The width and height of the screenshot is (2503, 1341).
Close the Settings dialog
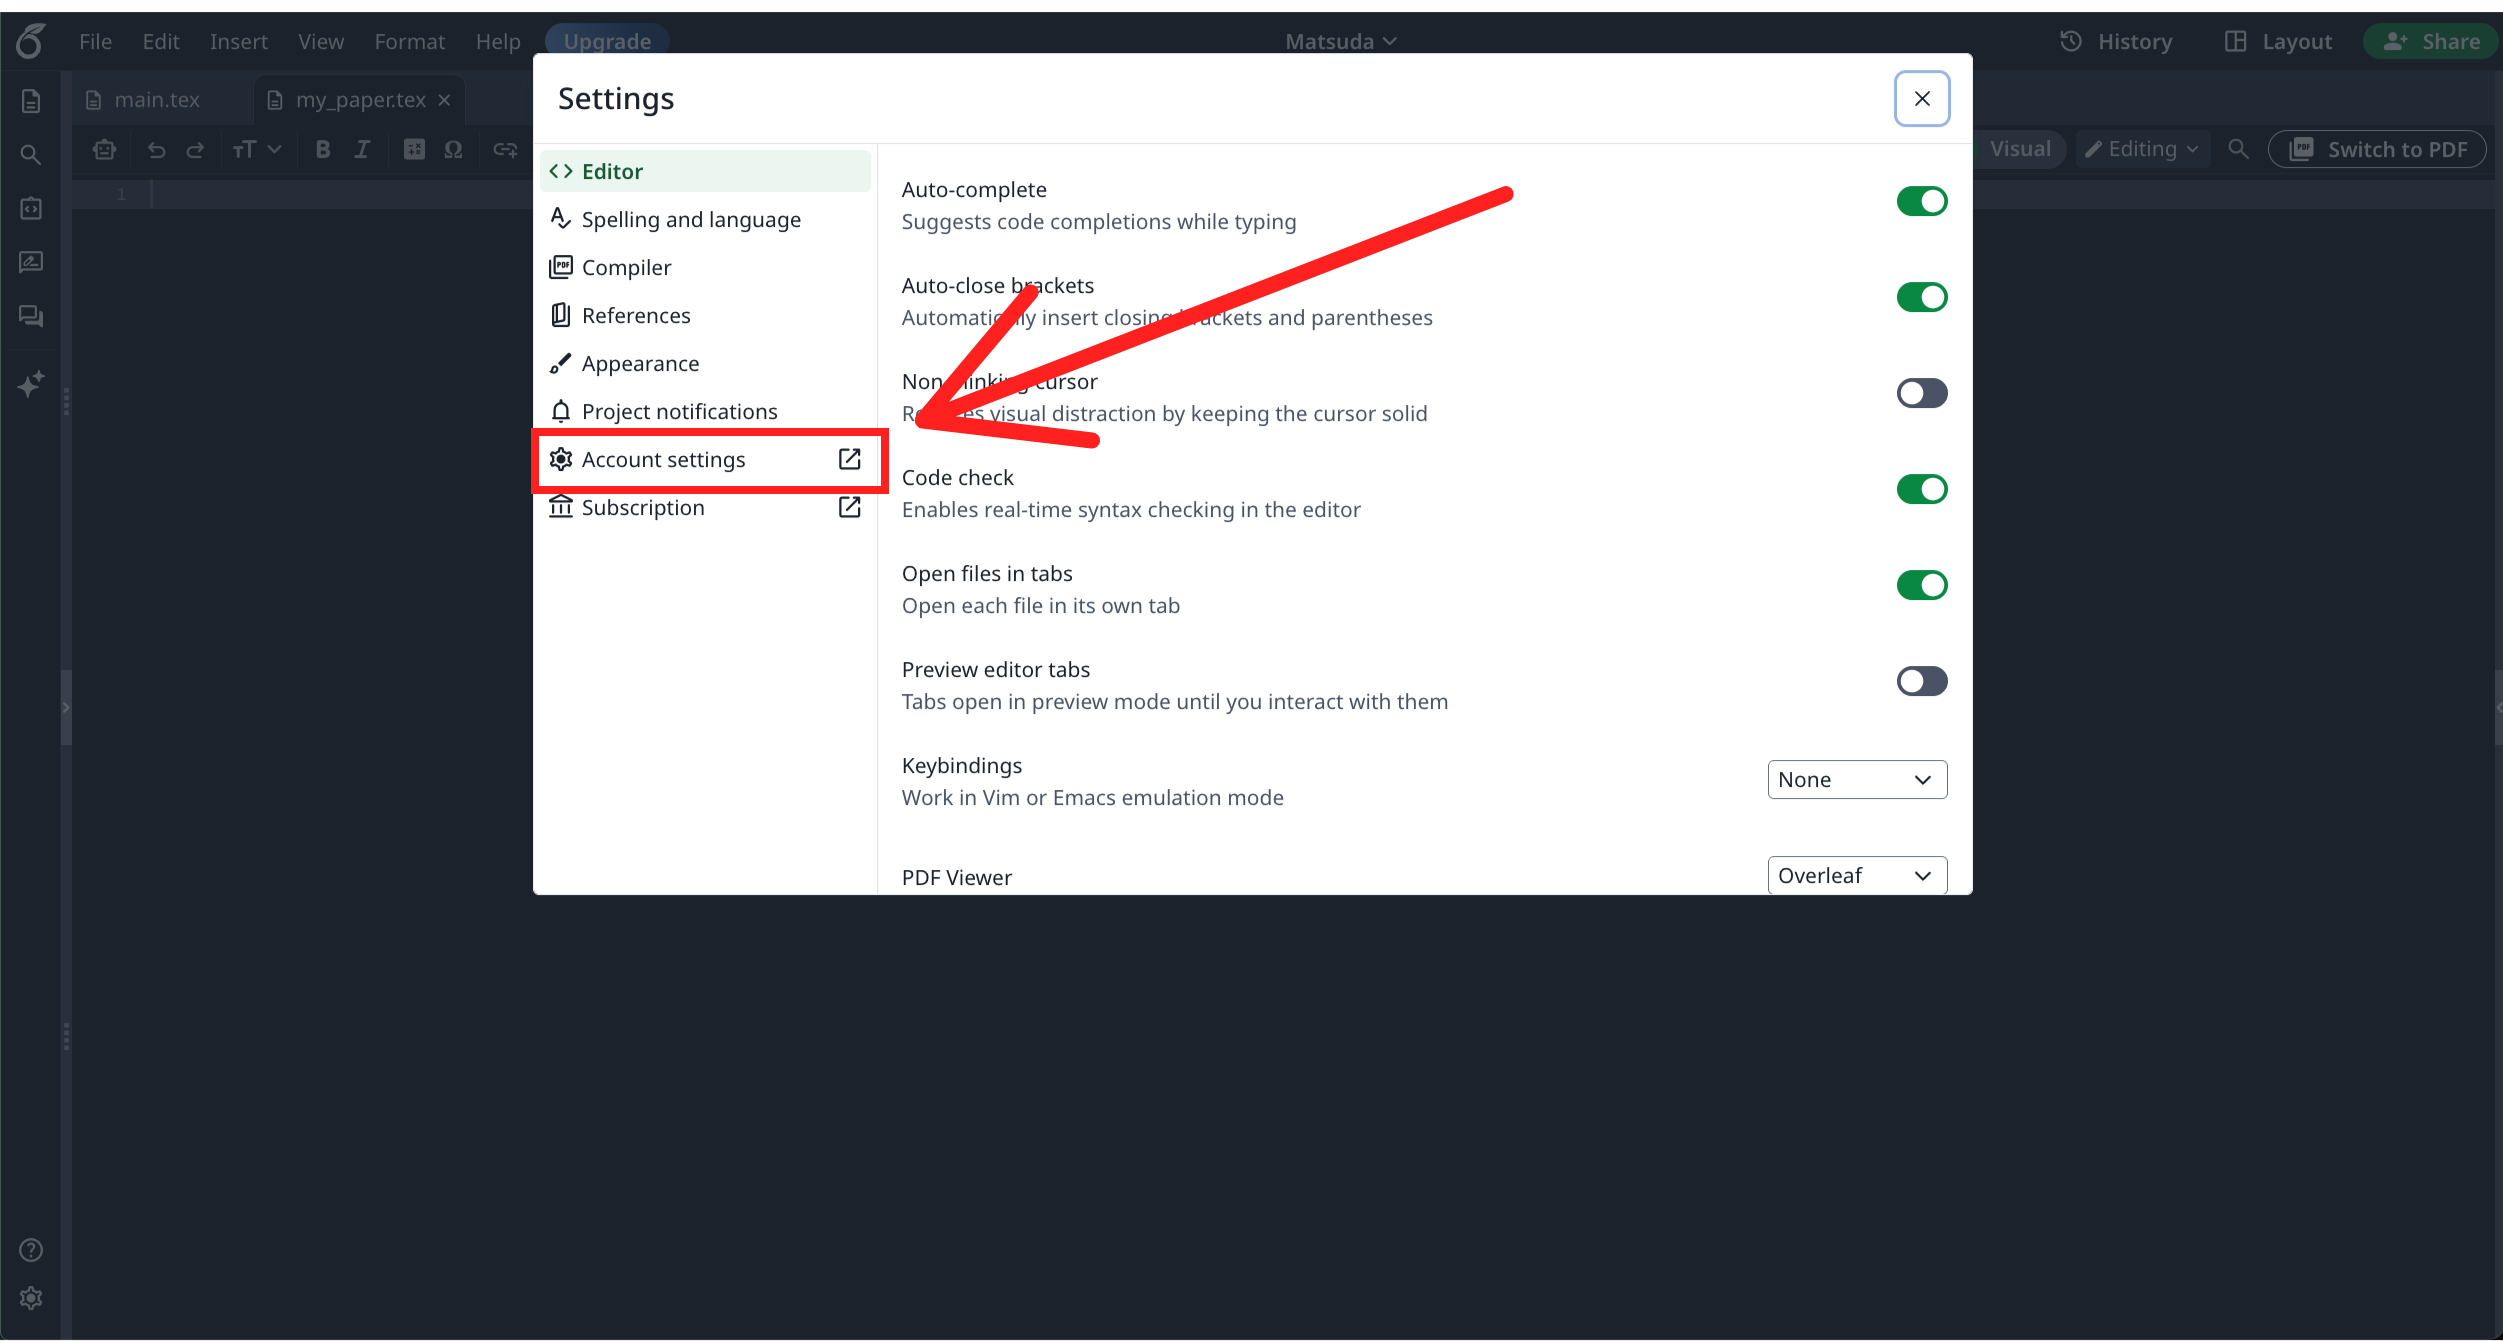tap(1921, 98)
